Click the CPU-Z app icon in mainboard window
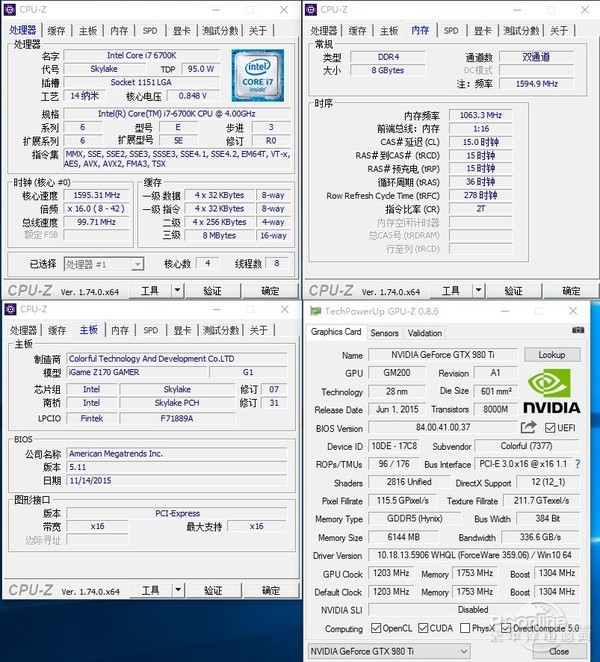 [10, 309]
